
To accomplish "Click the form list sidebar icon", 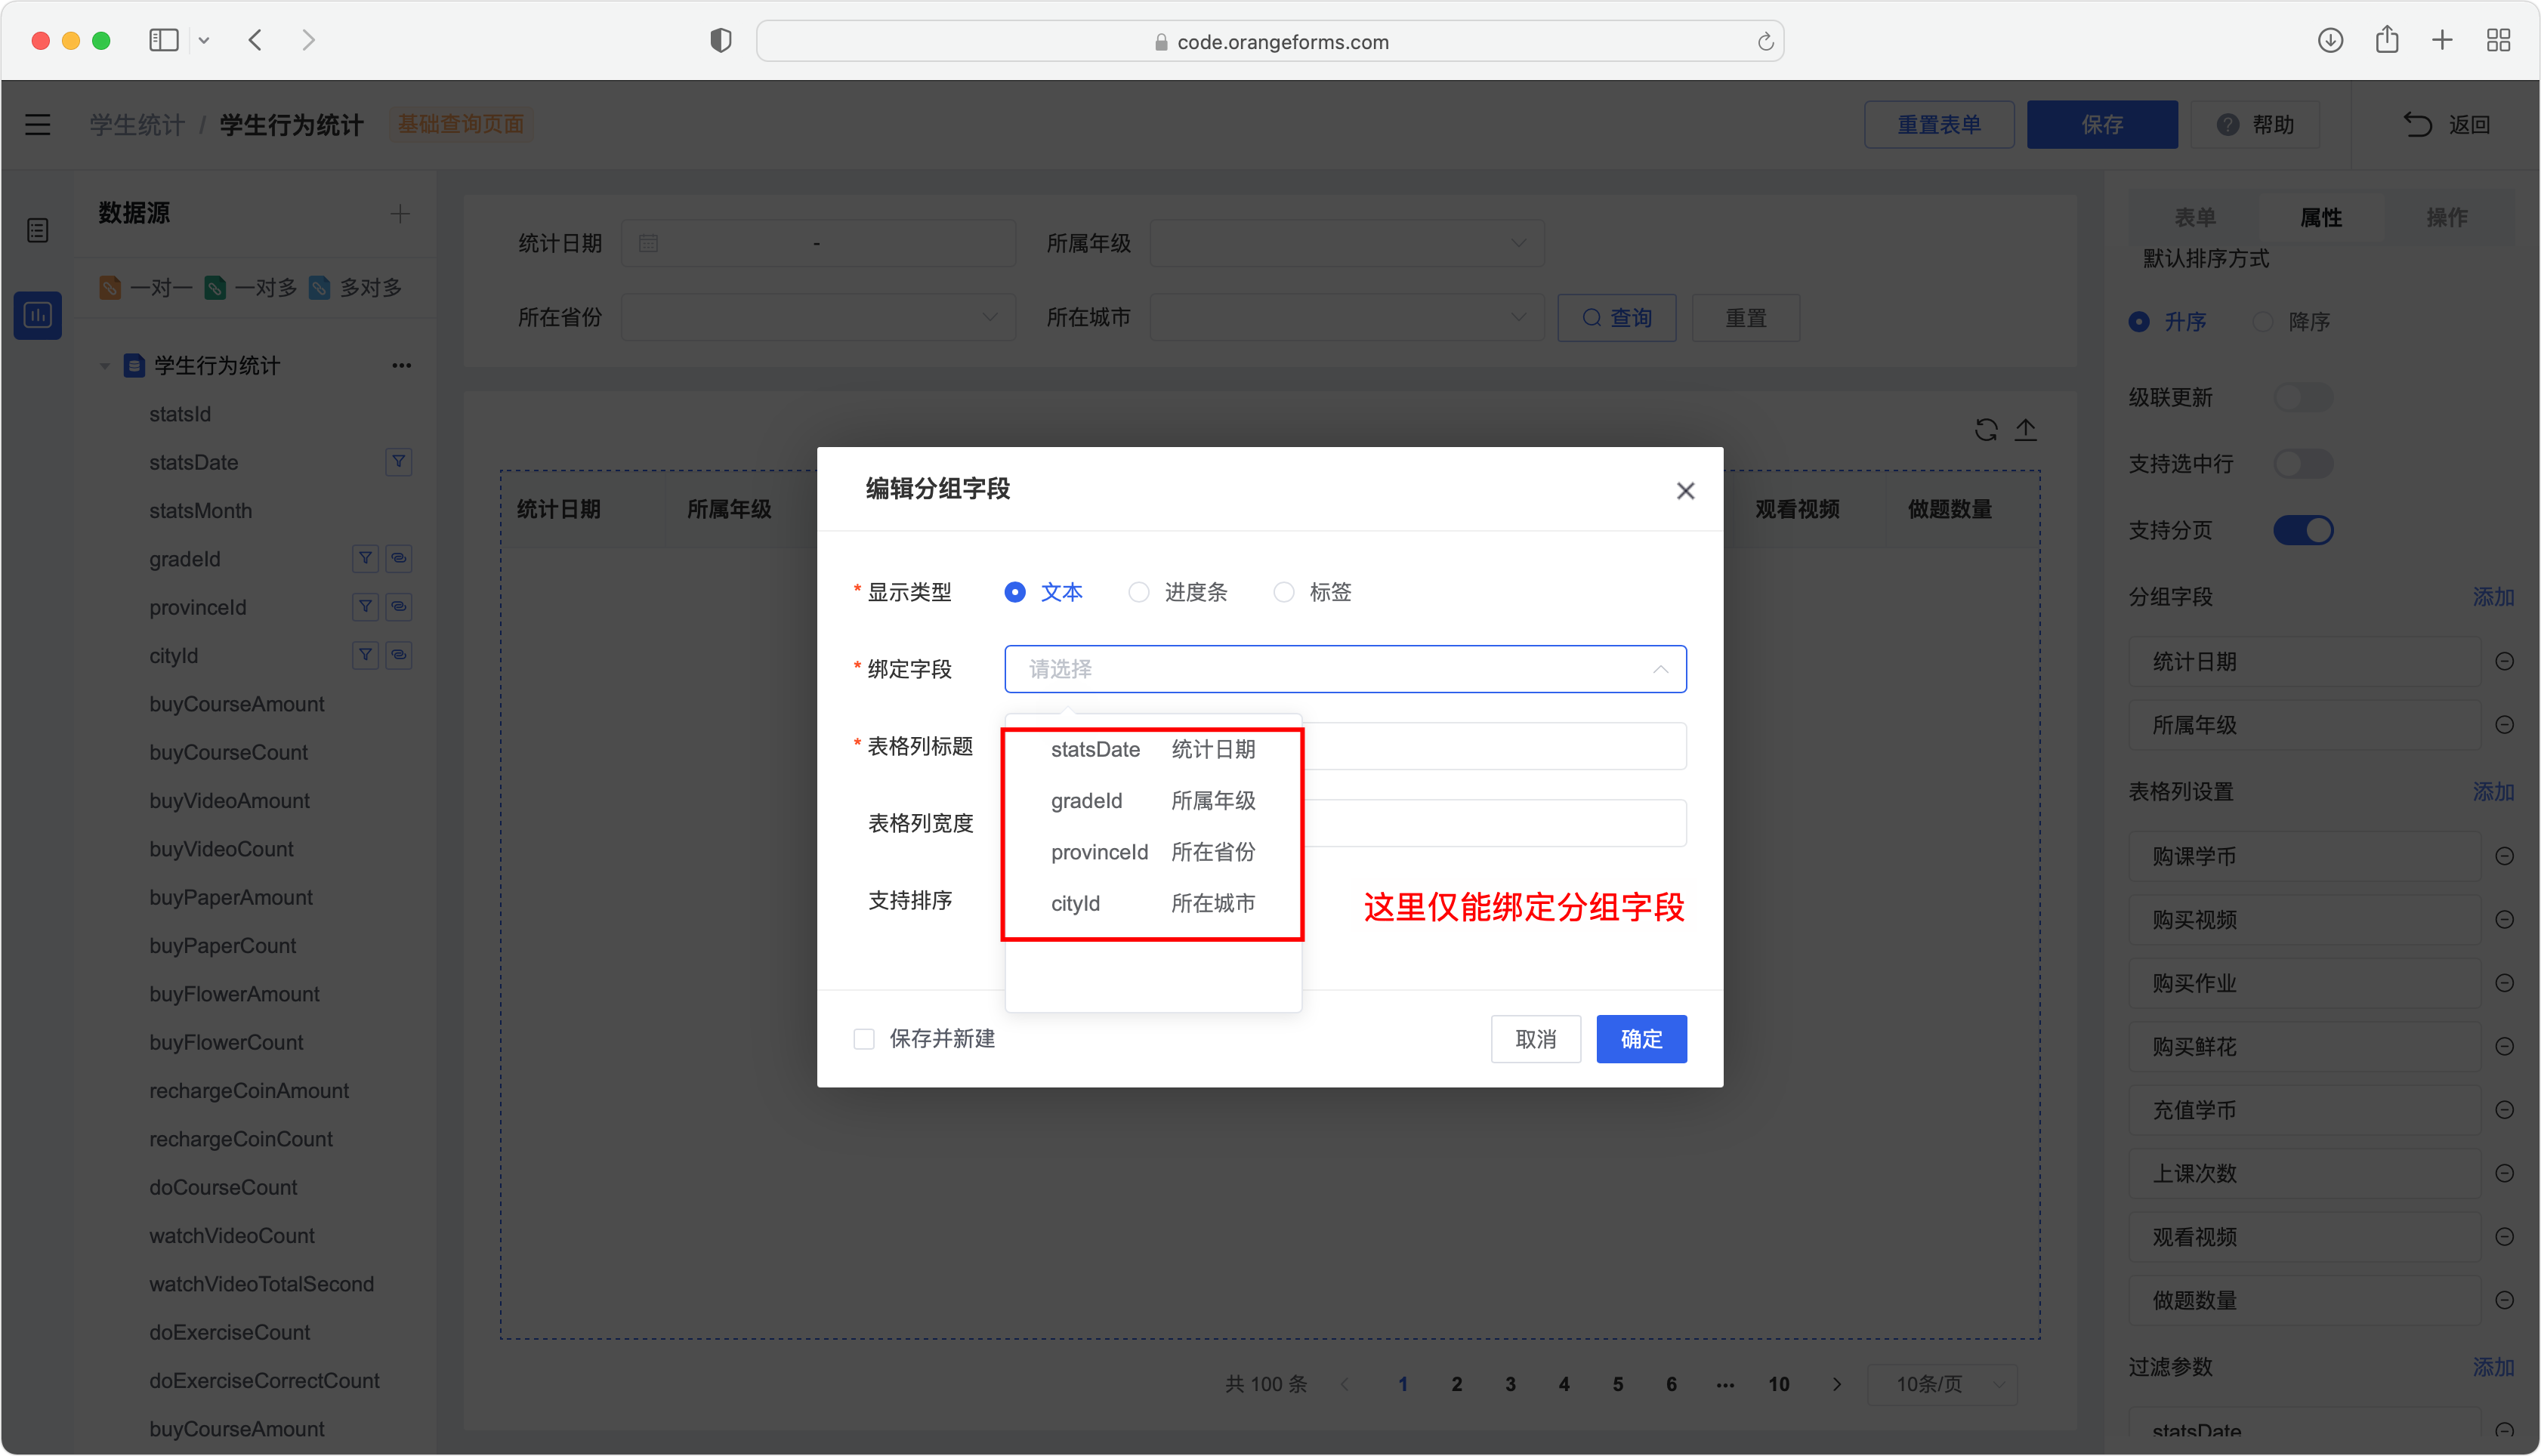I will point(38,231).
